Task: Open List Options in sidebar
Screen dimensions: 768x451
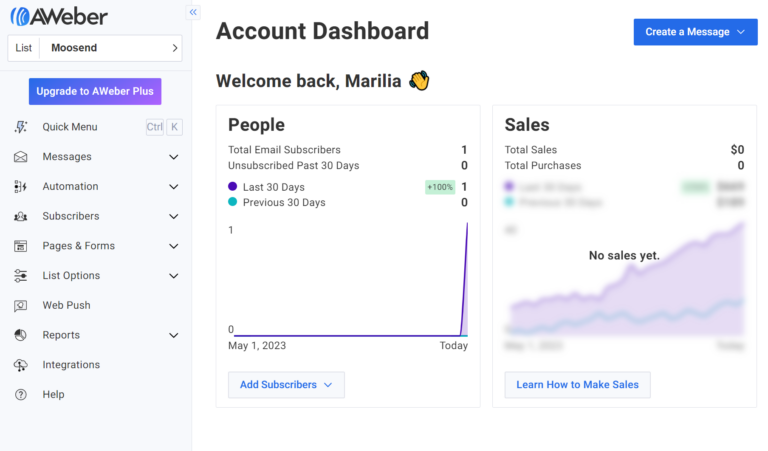Action: pos(72,276)
